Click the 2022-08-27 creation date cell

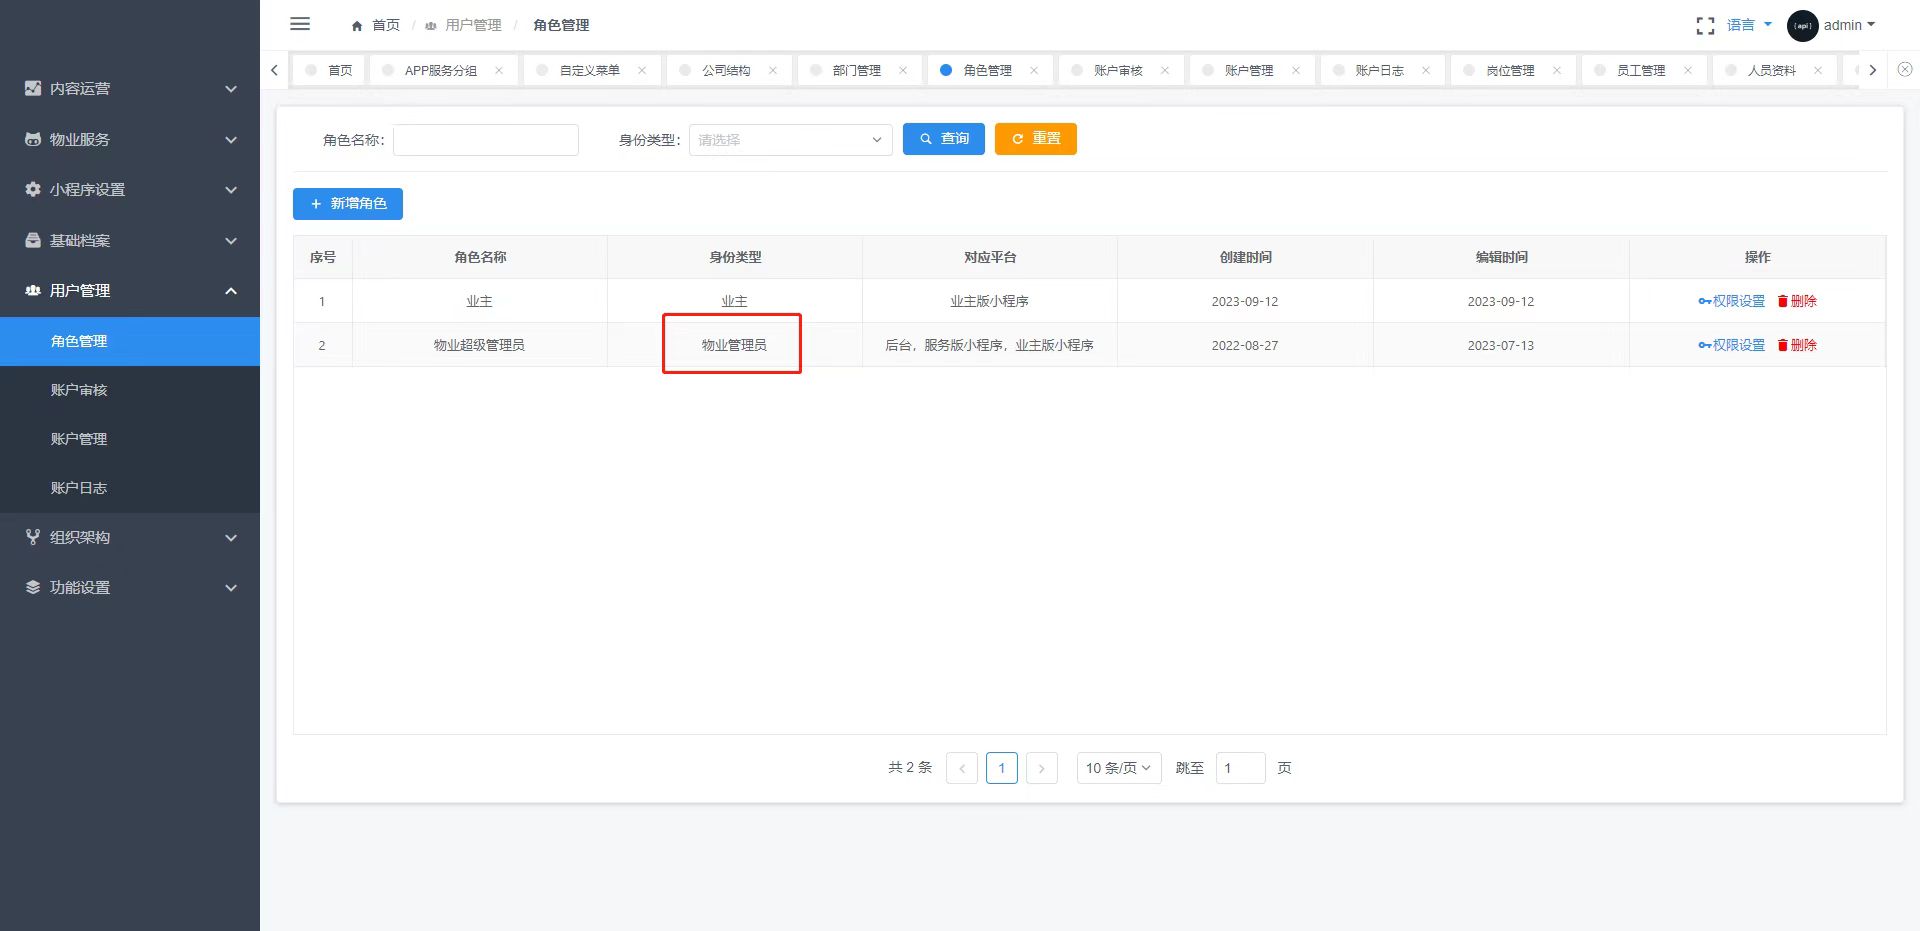[x=1245, y=345]
